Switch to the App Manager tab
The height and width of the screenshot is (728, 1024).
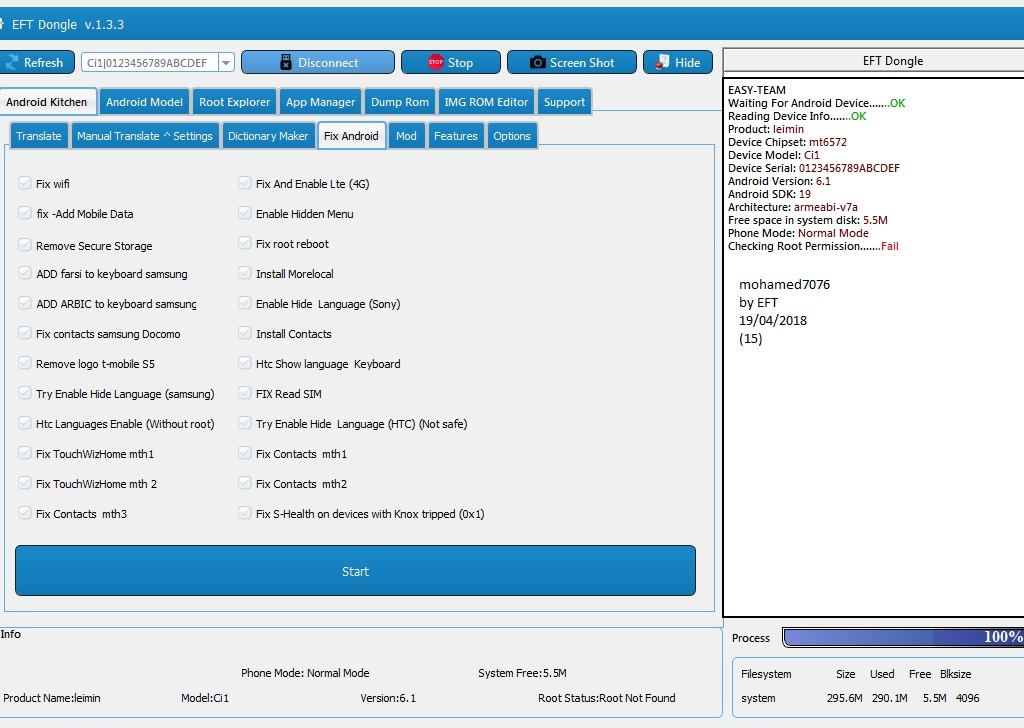pyautogui.click(x=321, y=102)
